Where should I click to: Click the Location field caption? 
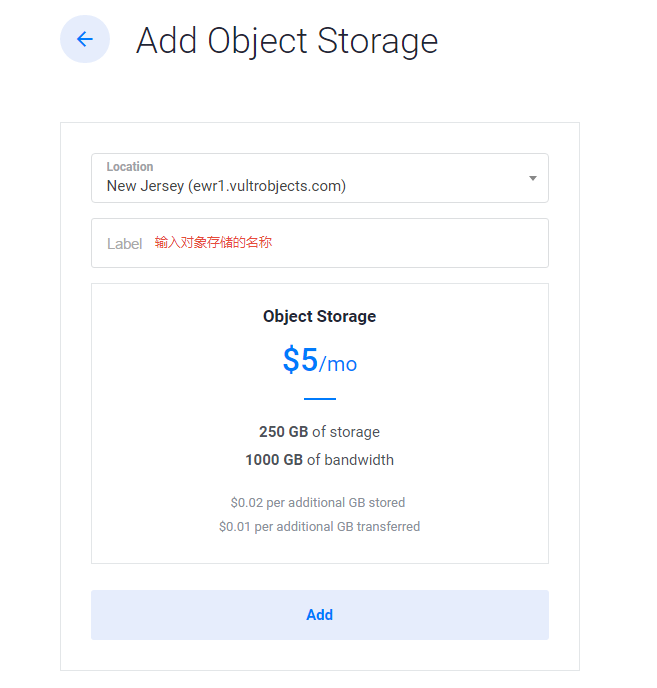130,167
